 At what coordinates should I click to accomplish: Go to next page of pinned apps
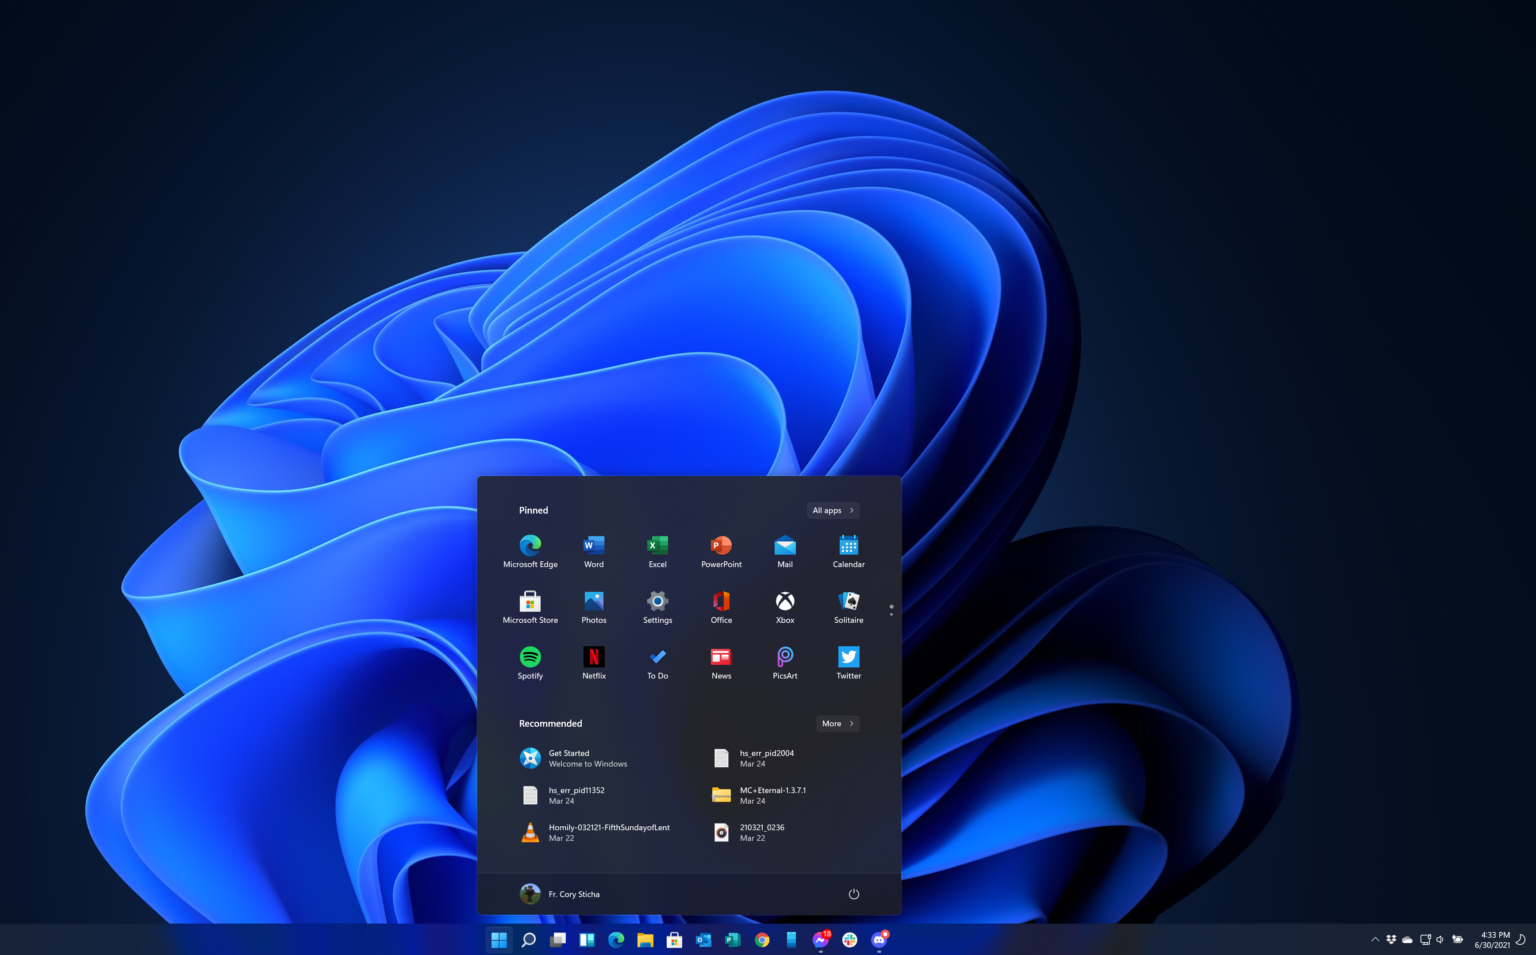tap(891, 614)
